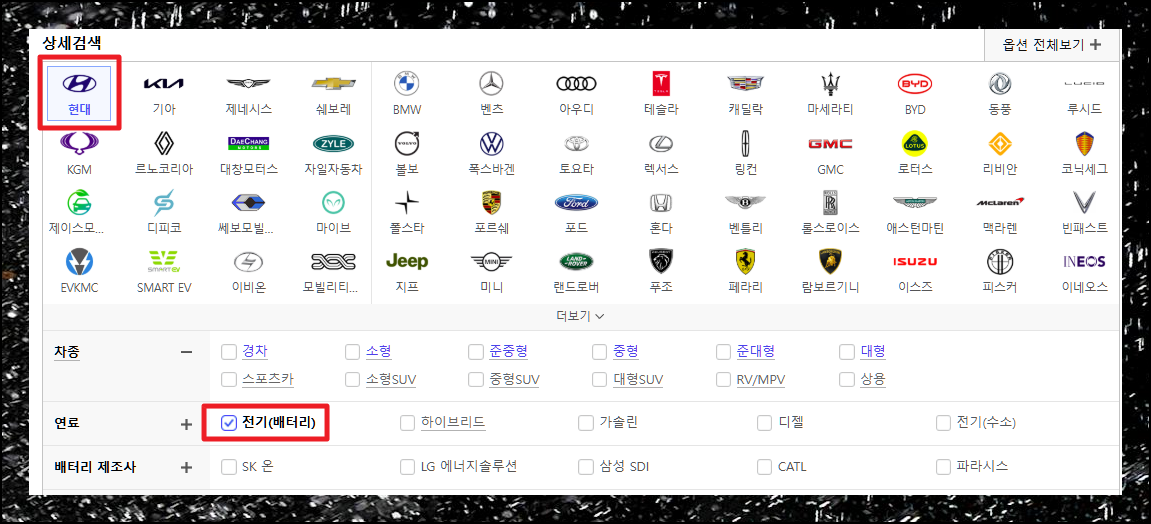Tick the 디젤 fuel checkbox
Viewport: 1151px width, 524px height.
click(765, 423)
